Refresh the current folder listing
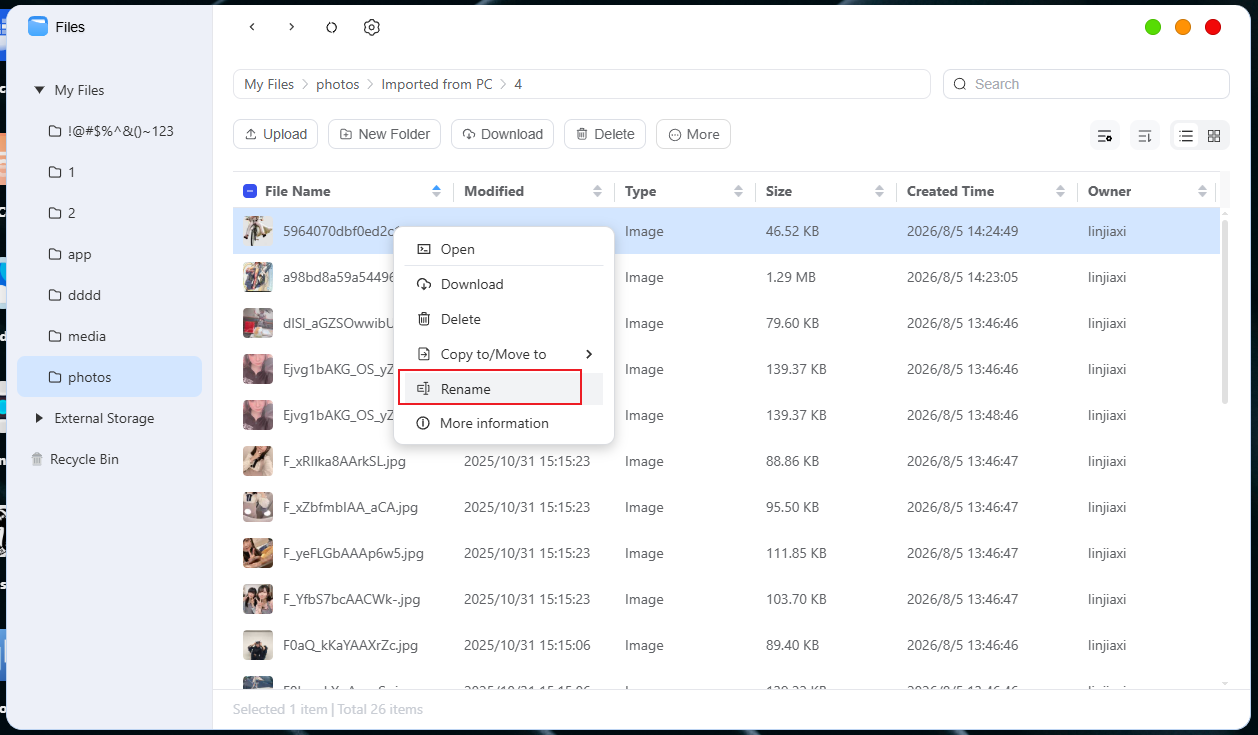The image size is (1258, 735). tap(332, 27)
